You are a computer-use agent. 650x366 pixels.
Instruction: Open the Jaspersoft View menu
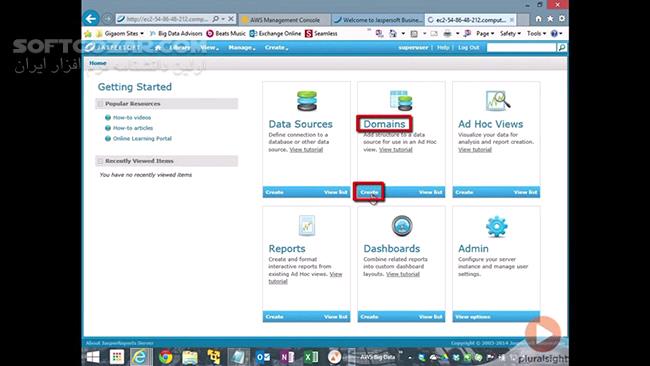point(209,48)
